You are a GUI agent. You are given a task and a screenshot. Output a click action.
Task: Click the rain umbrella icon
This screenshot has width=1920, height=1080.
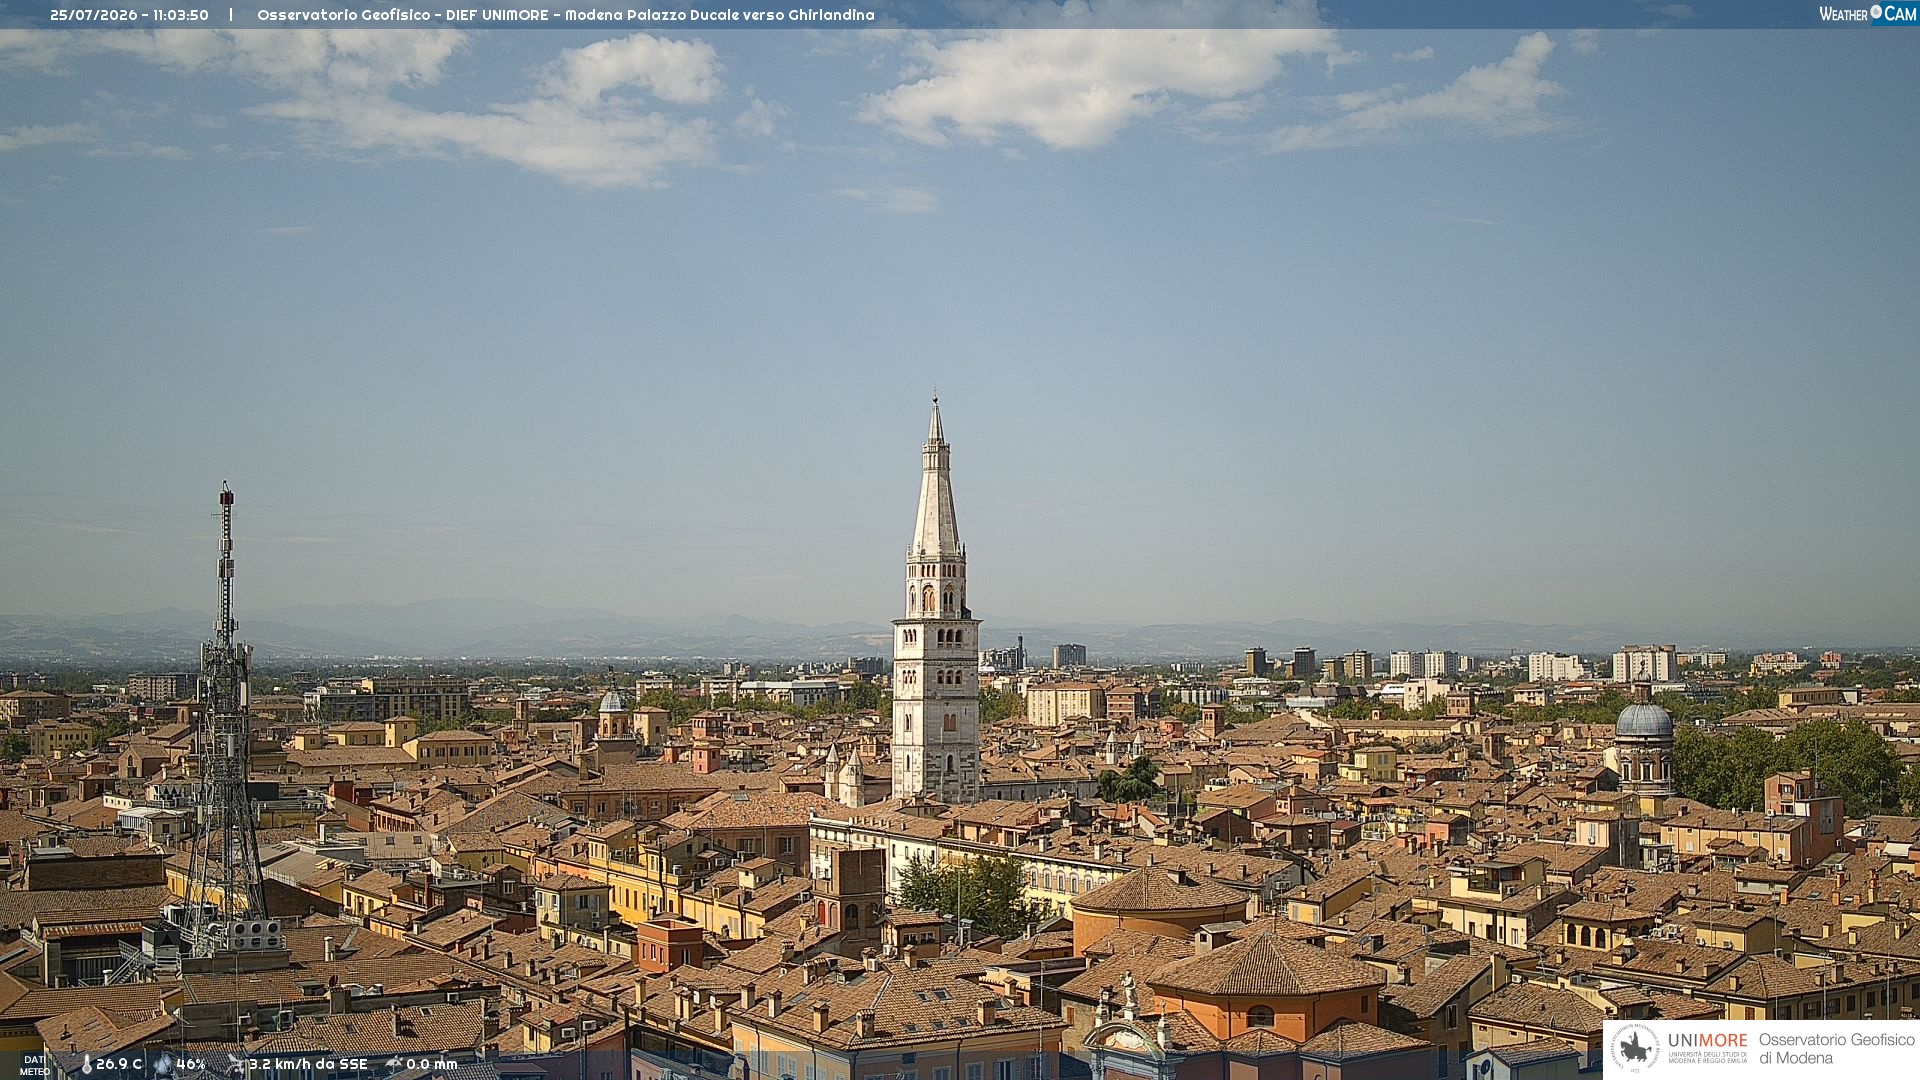[393, 1065]
